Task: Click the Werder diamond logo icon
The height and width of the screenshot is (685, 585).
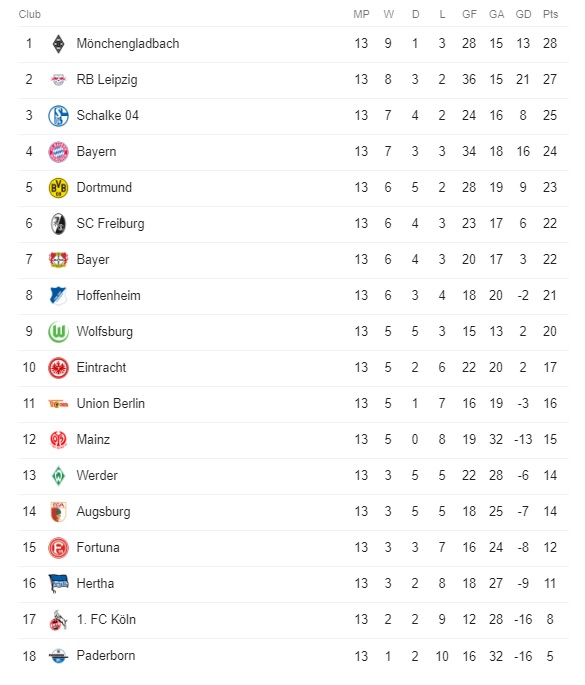Action: (x=58, y=476)
